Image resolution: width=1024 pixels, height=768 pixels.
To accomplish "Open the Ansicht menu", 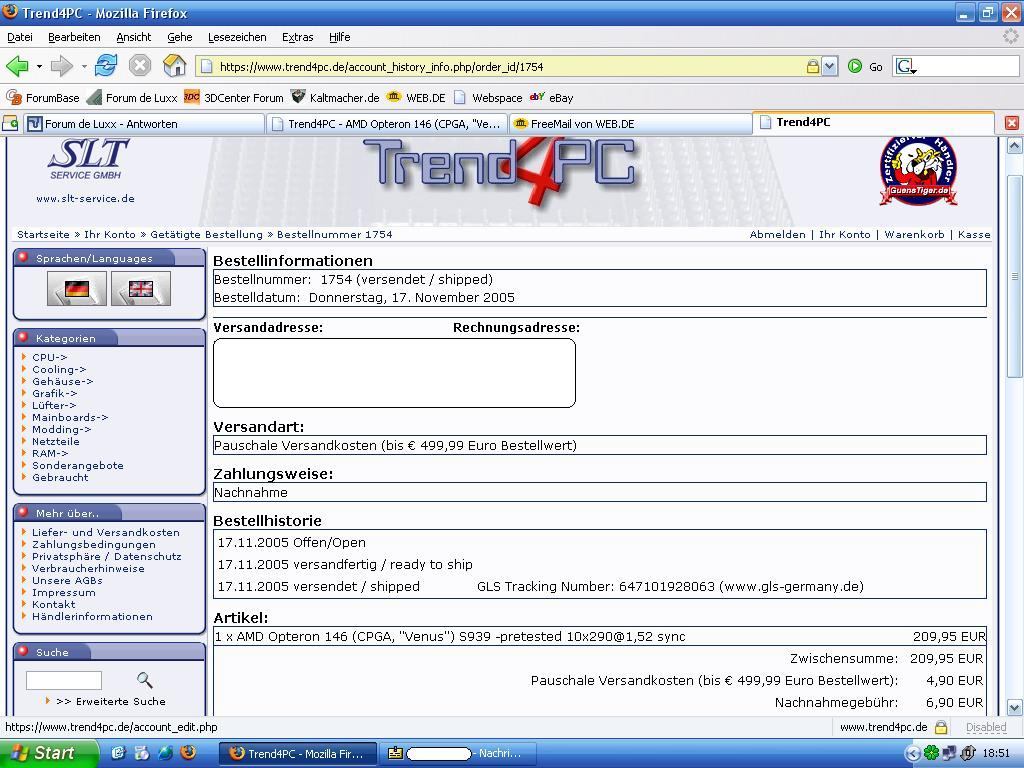I will click(134, 37).
